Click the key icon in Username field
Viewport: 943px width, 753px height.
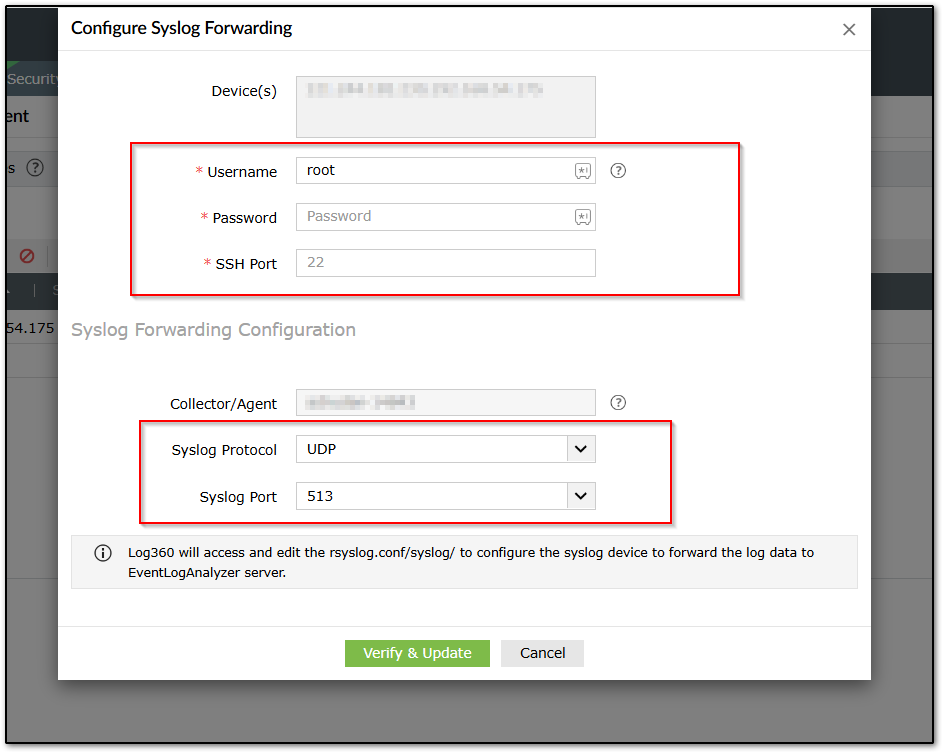tap(582, 171)
